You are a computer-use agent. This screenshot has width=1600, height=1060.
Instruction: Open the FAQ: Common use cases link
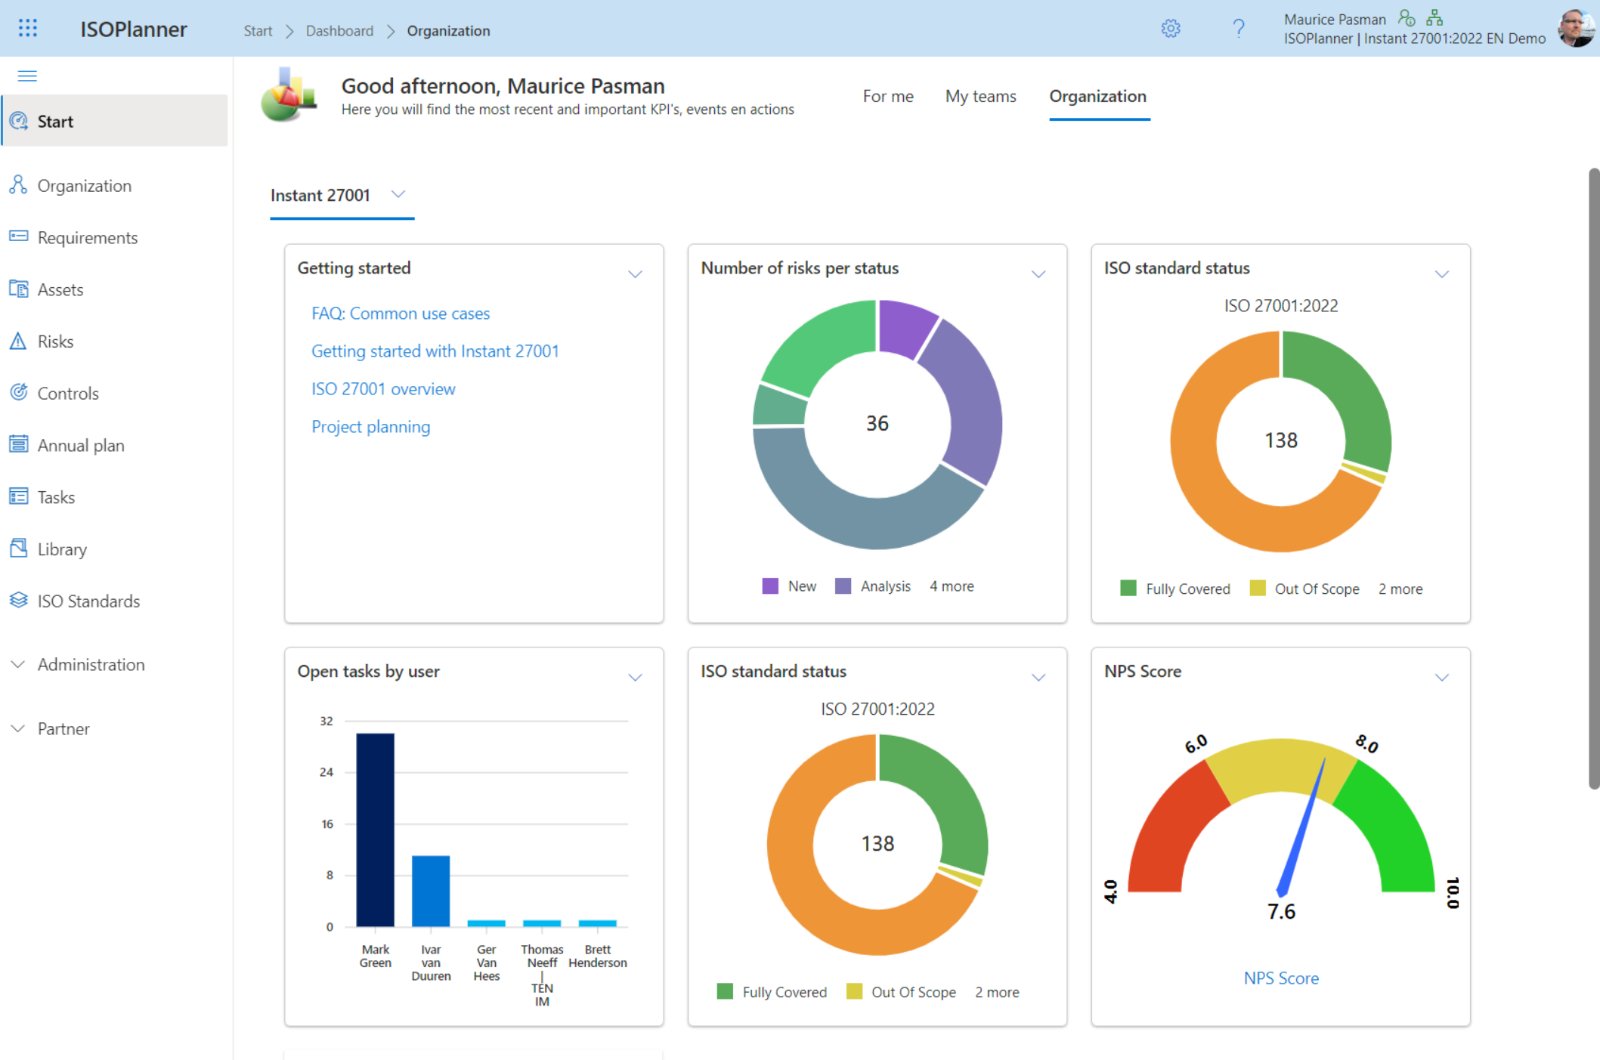click(x=401, y=313)
